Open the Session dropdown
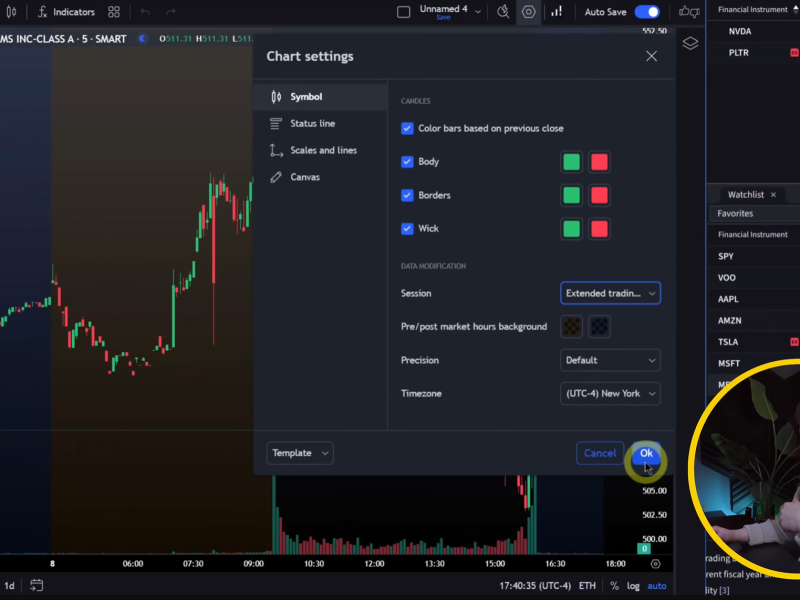 click(x=610, y=293)
